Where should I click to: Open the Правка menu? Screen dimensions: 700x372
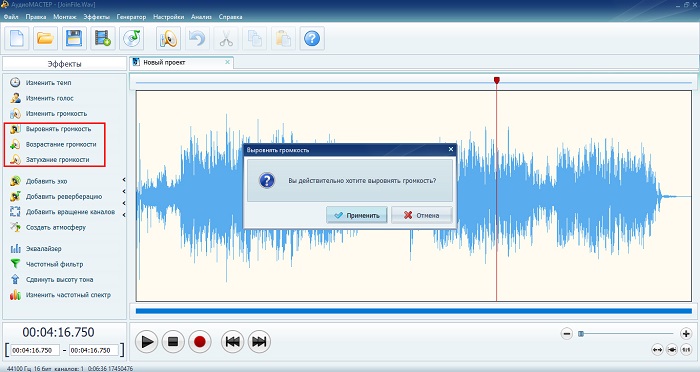pos(36,17)
